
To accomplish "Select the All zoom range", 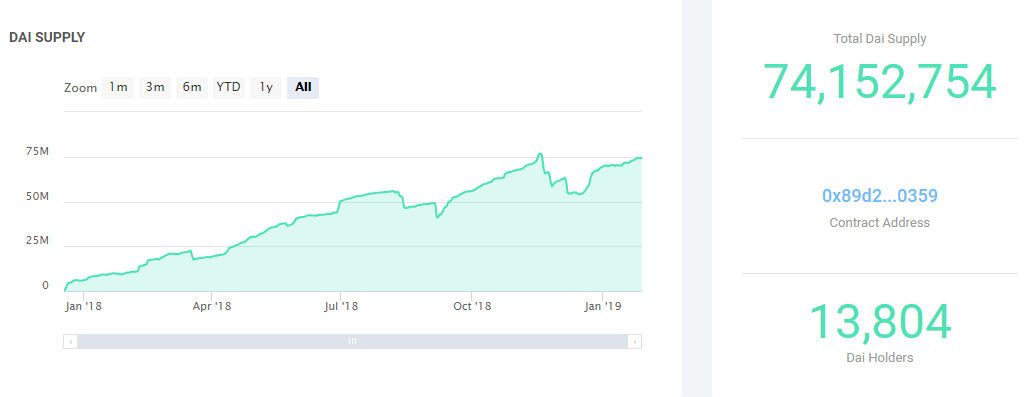I will [303, 87].
